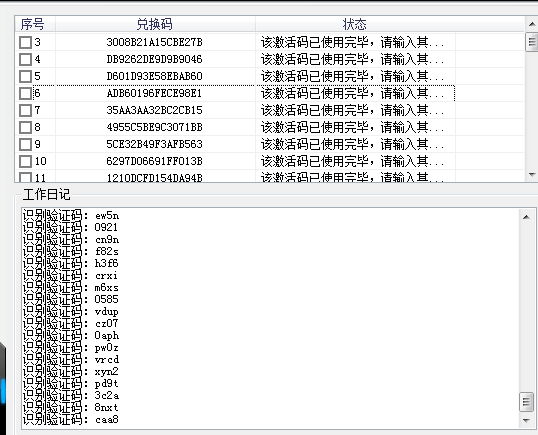538x435 pixels.
Task: Select code 1210DCFD154DA94B
Action: click(x=154, y=178)
